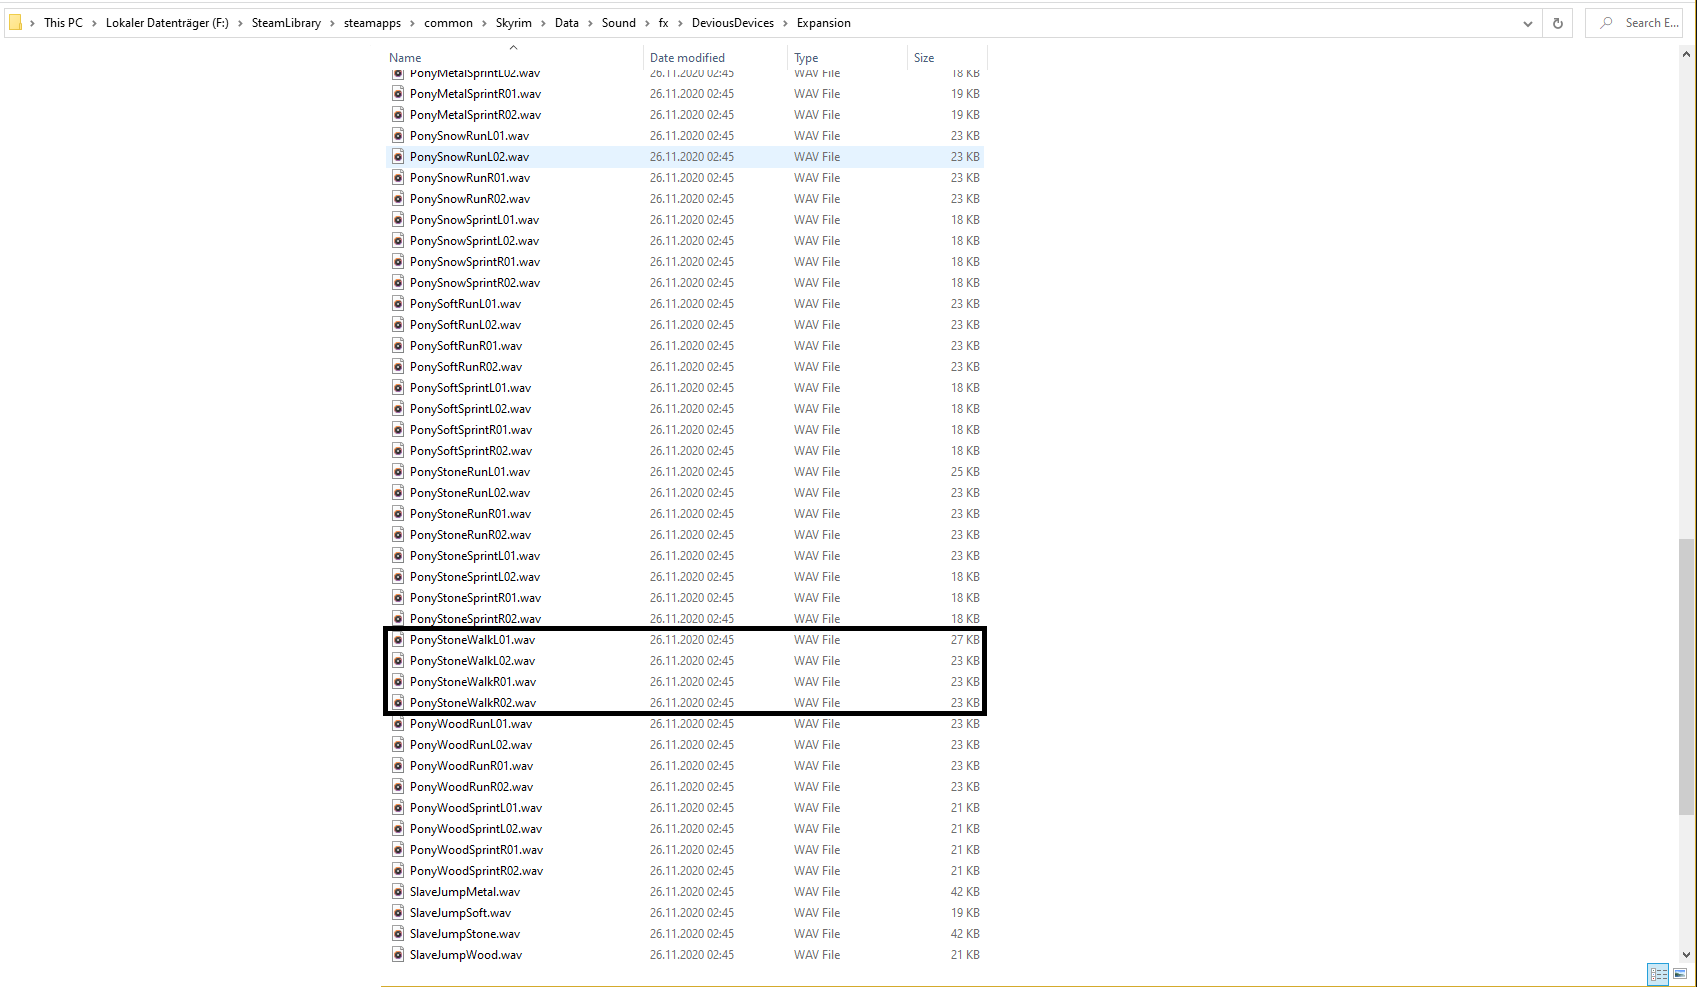Sort files by Date modified column

coord(687,58)
